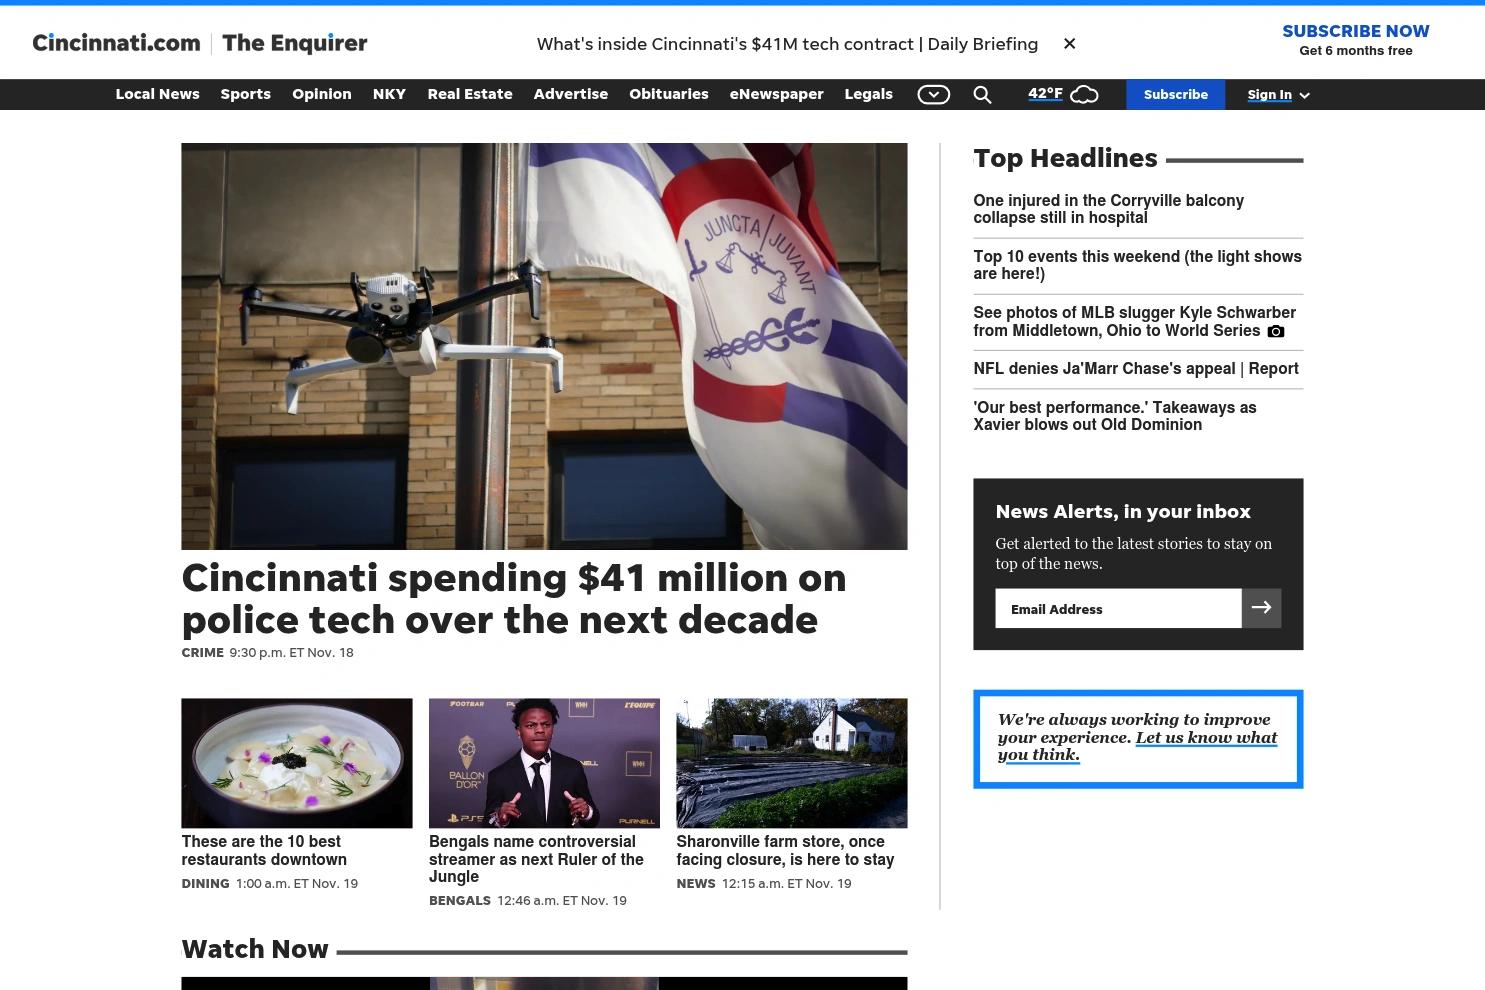Open the Obituaries section

point(668,94)
